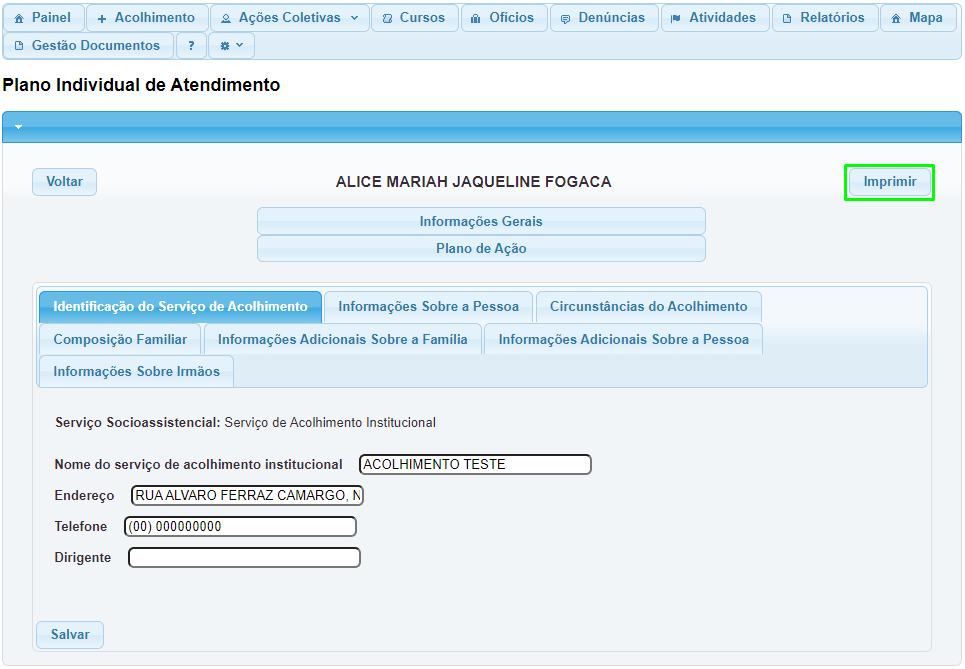The height and width of the screenshot is (669, 965).
Task: Open the Atividades menu item
Action: point(715,18)
